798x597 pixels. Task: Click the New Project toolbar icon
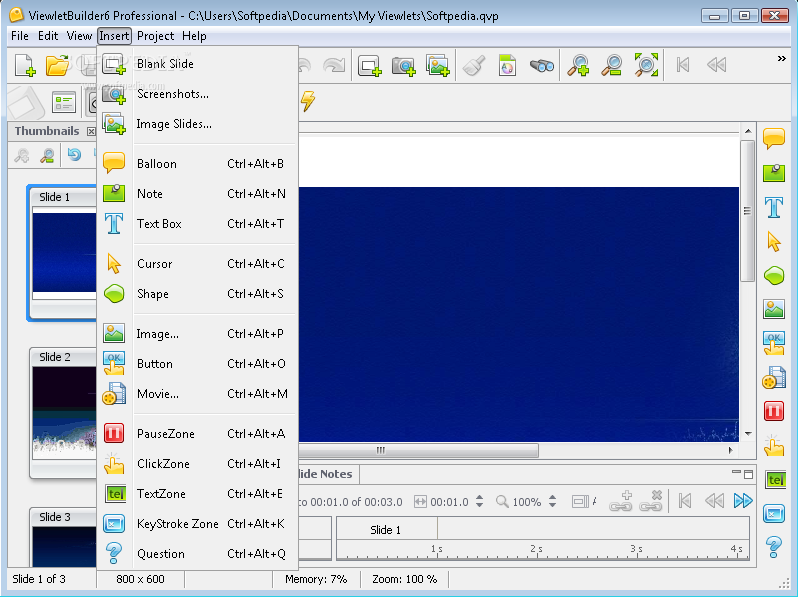click(x=25, y=65)
